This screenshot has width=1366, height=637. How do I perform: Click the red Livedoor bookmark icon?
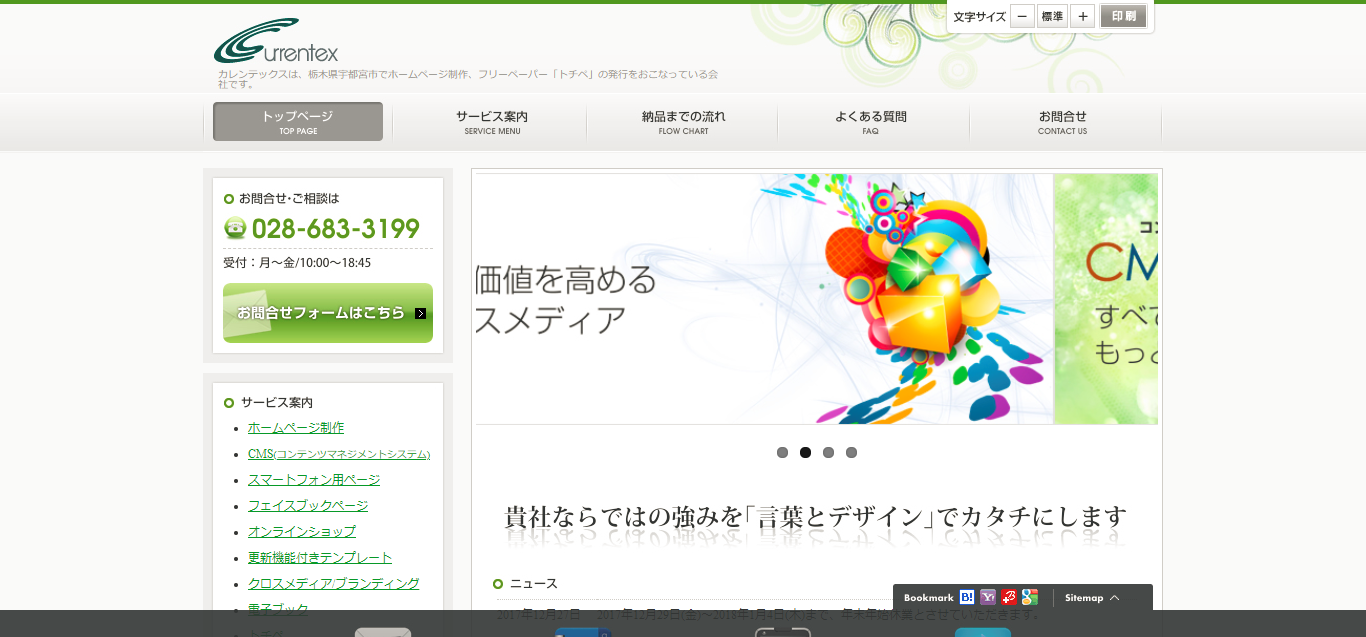[x=1009, y=597]
